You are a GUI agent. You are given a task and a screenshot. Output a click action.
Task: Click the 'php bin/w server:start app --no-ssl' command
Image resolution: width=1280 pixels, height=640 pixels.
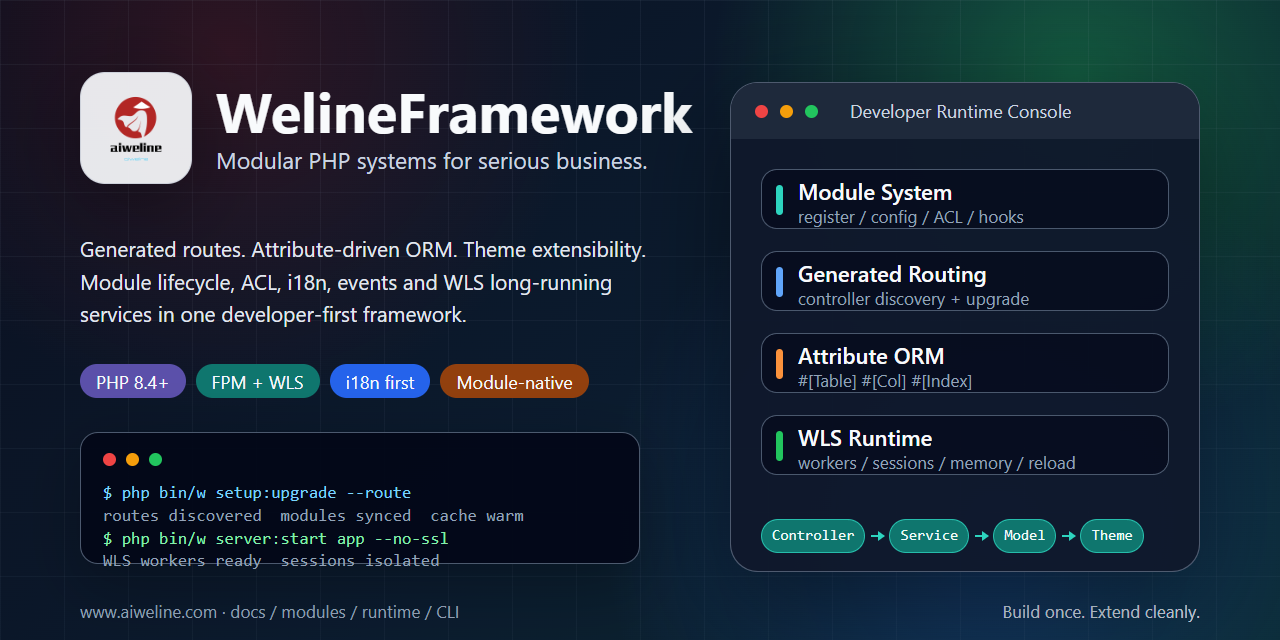point(276,539)
